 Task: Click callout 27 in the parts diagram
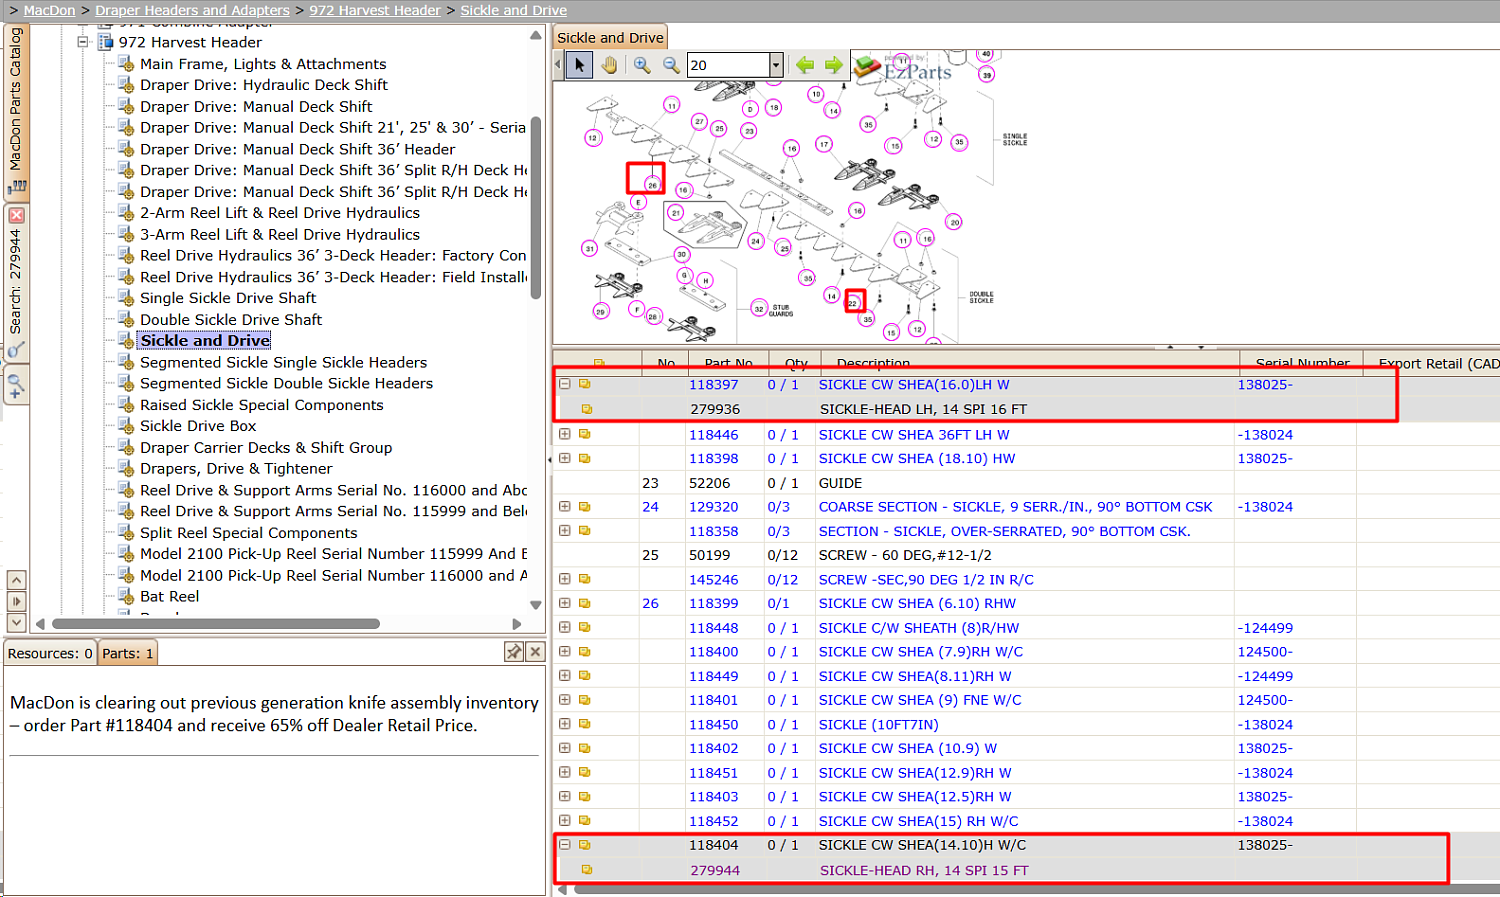[x=699, y=121]
